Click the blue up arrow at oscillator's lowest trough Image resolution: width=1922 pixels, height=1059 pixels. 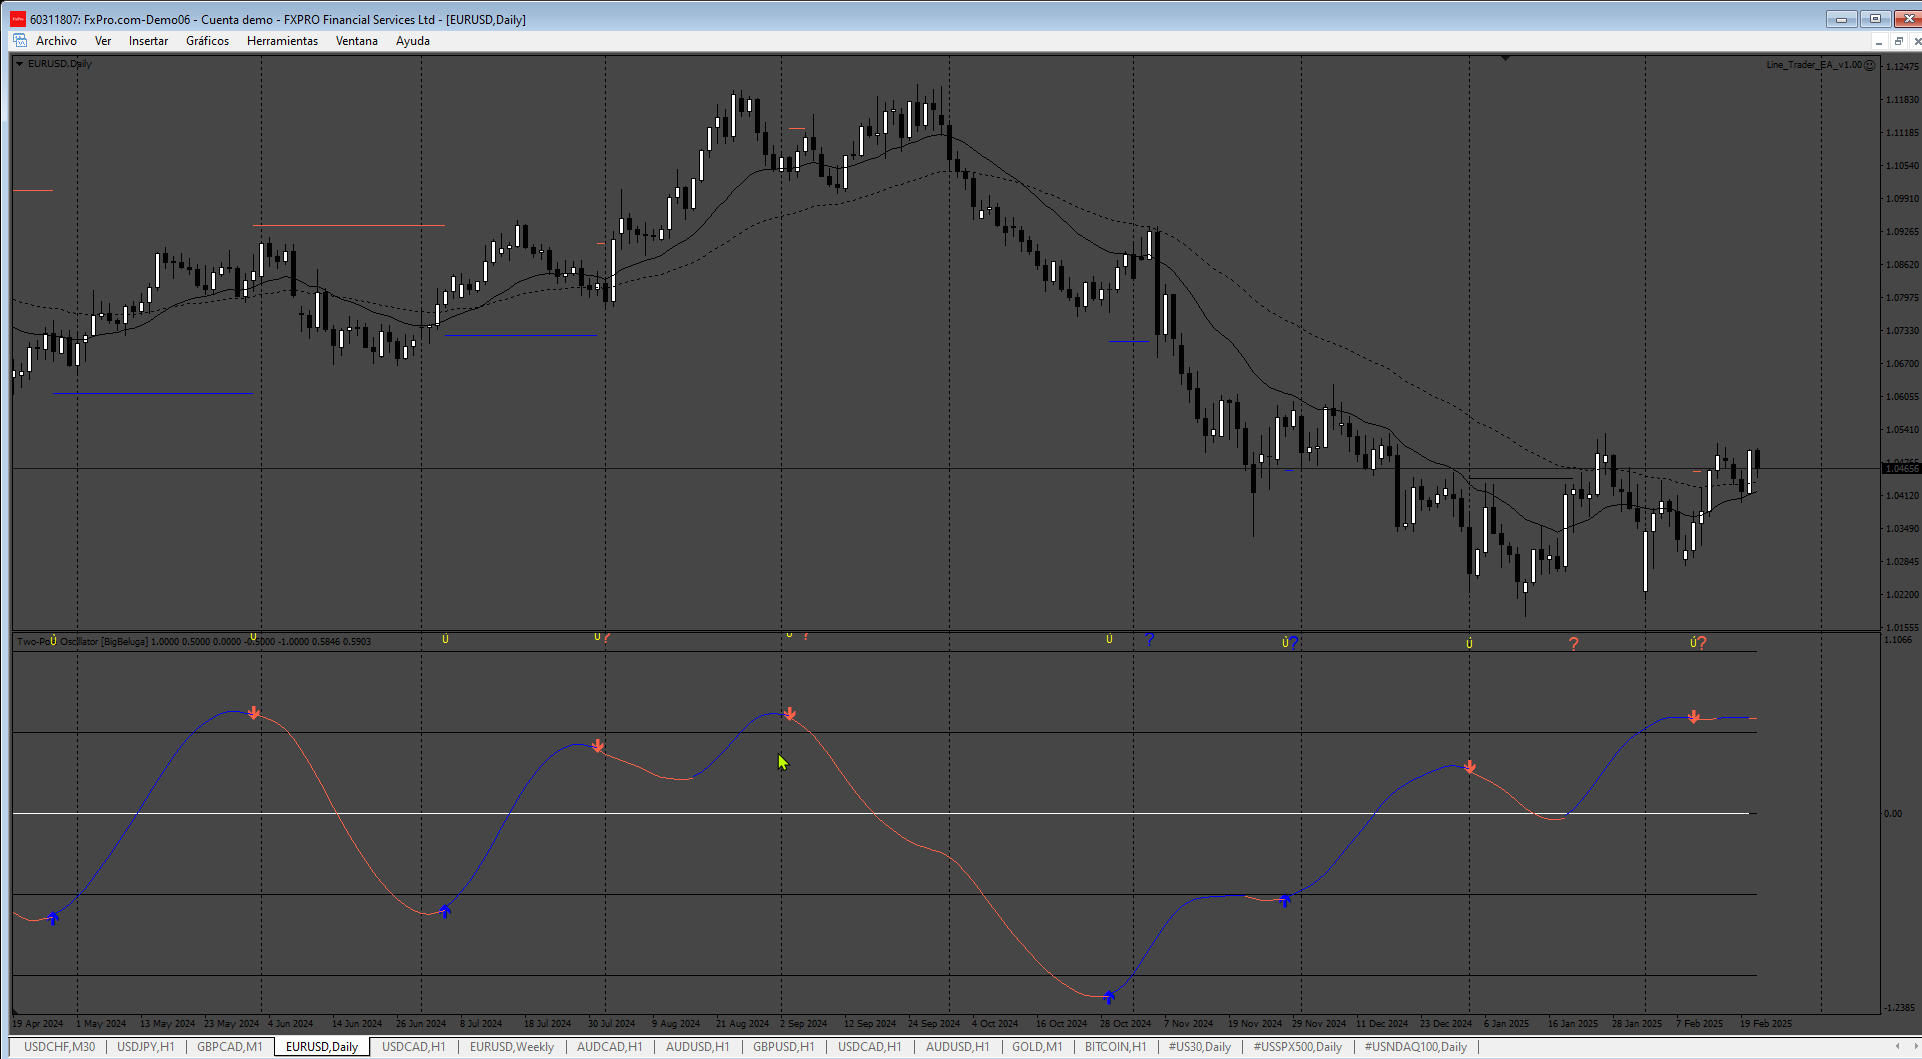(1108, 996)
